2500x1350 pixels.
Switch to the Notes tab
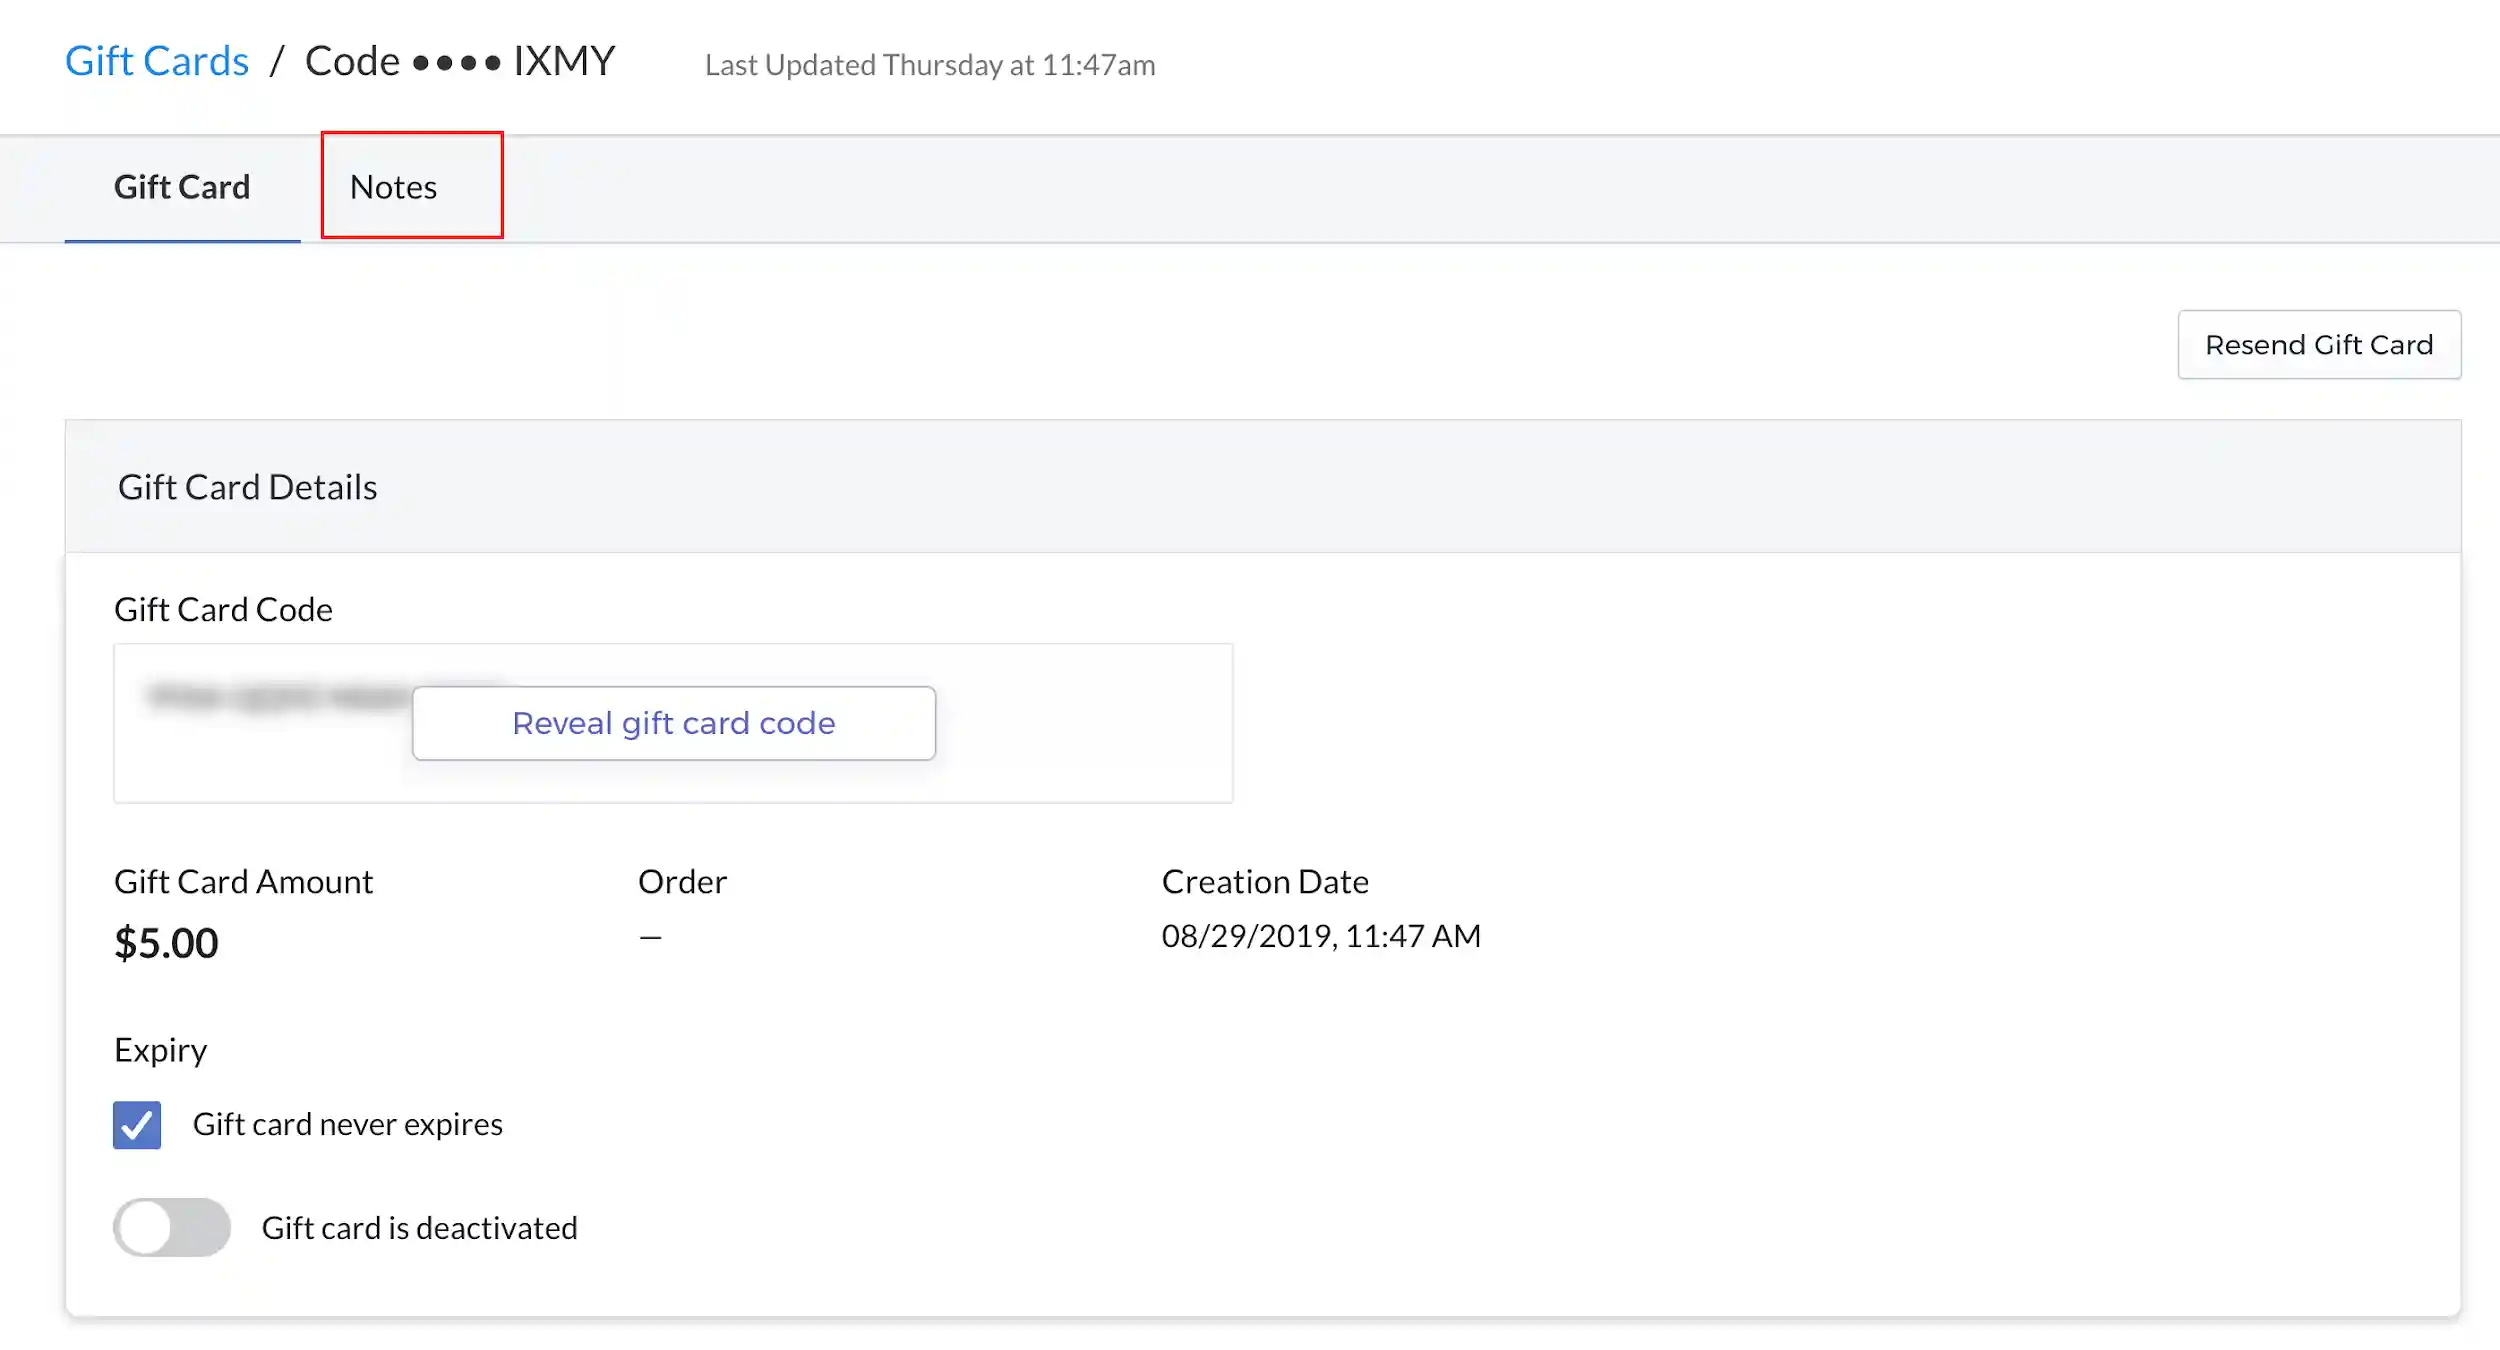click(x=393, y=187)
